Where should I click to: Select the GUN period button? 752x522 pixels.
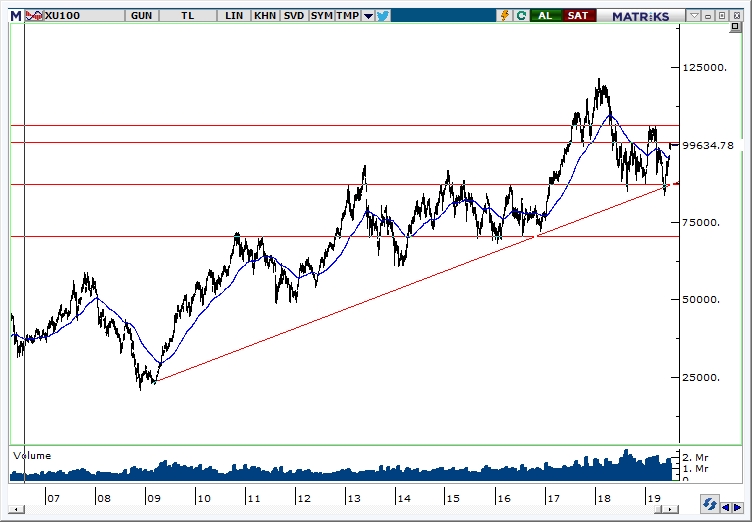click(141, 16)
